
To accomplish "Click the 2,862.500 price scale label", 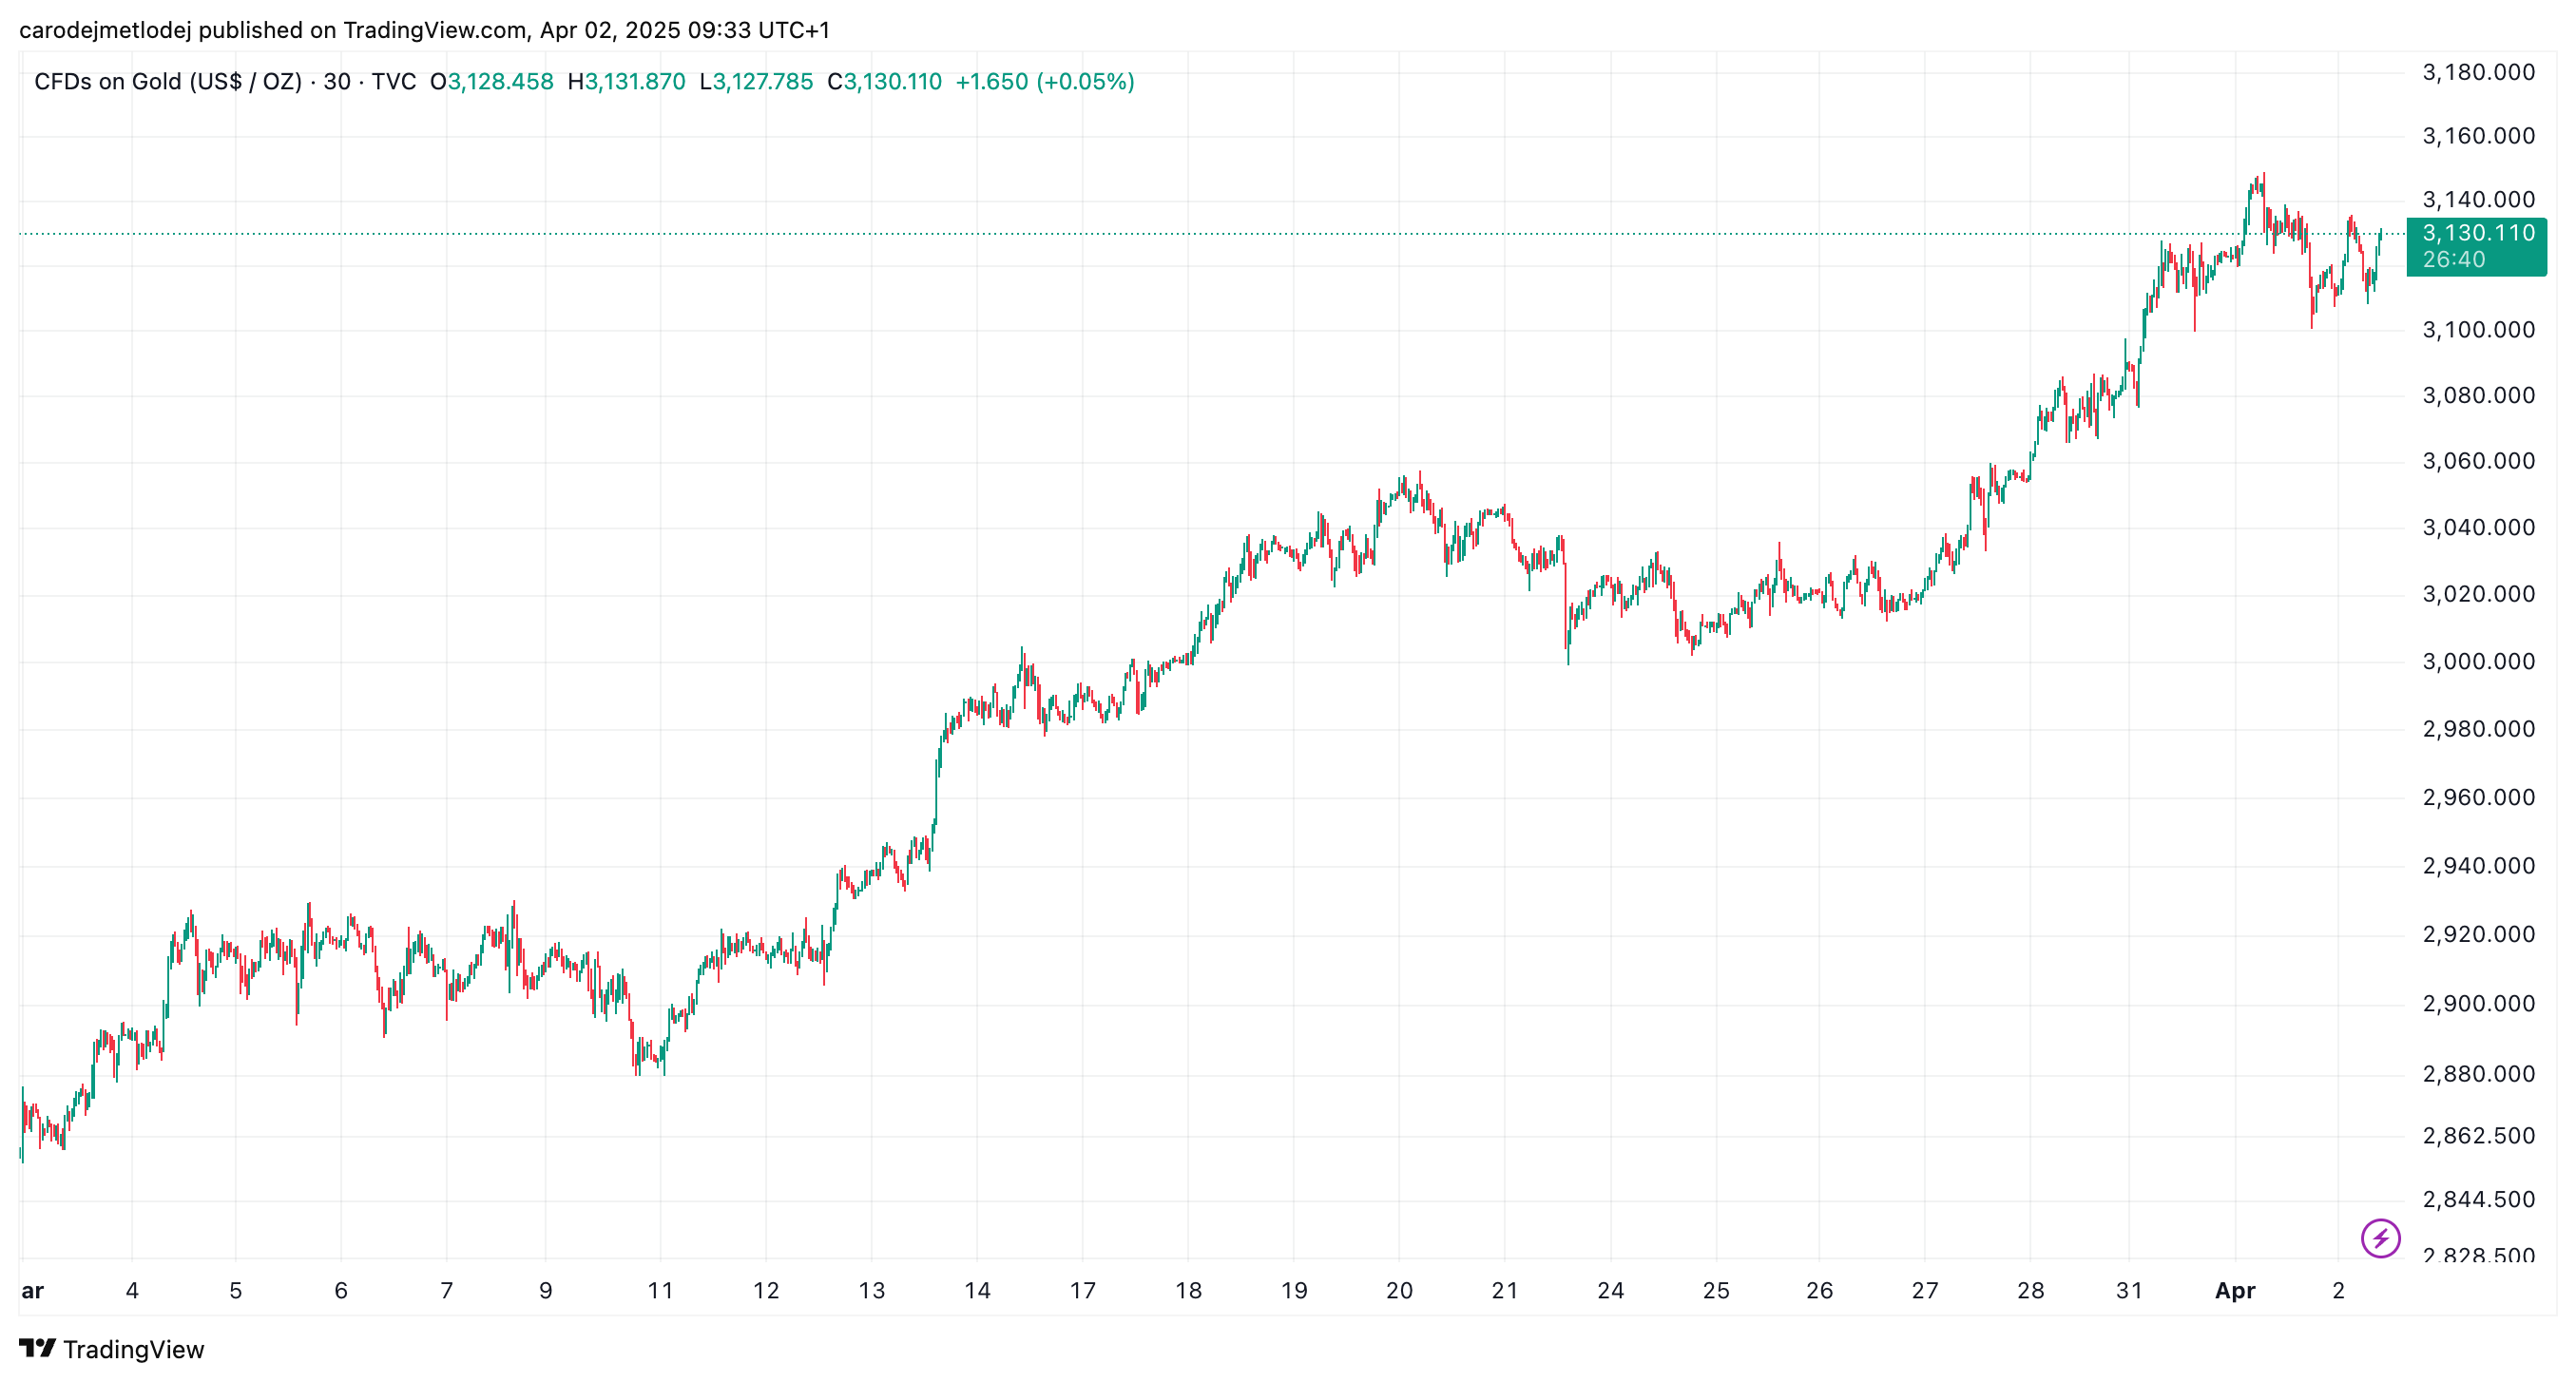I will coord(2478,1136).
